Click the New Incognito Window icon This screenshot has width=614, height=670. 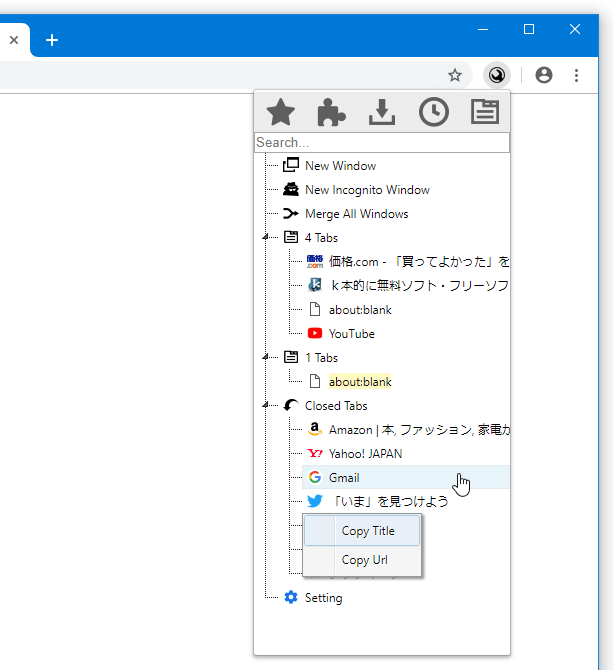[291, 189]
